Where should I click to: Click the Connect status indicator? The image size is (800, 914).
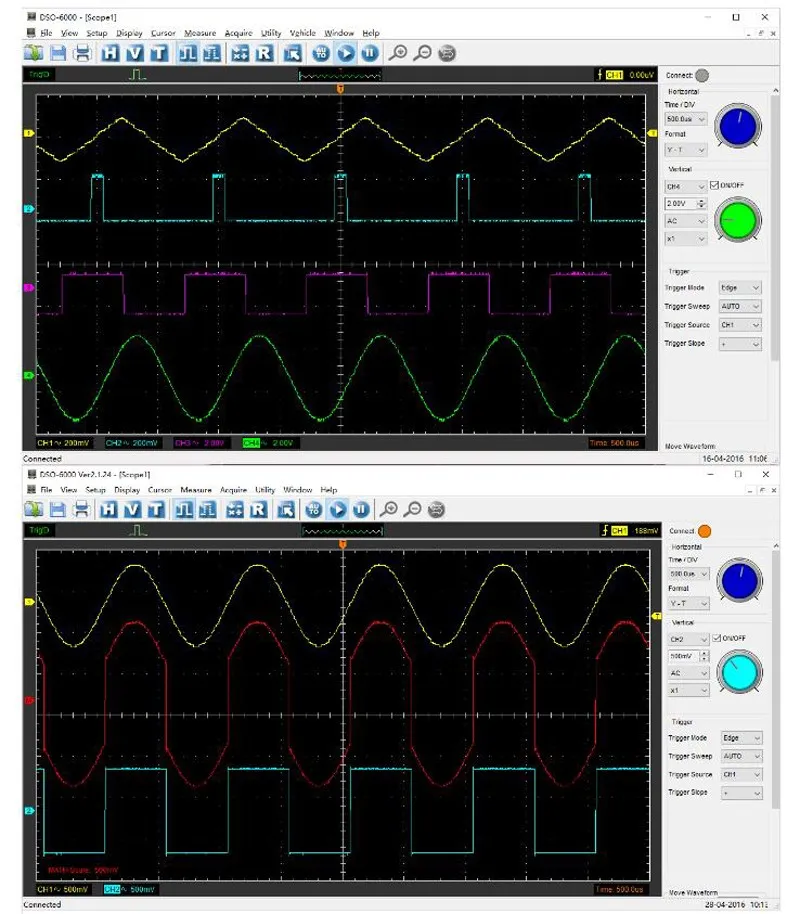702,75
